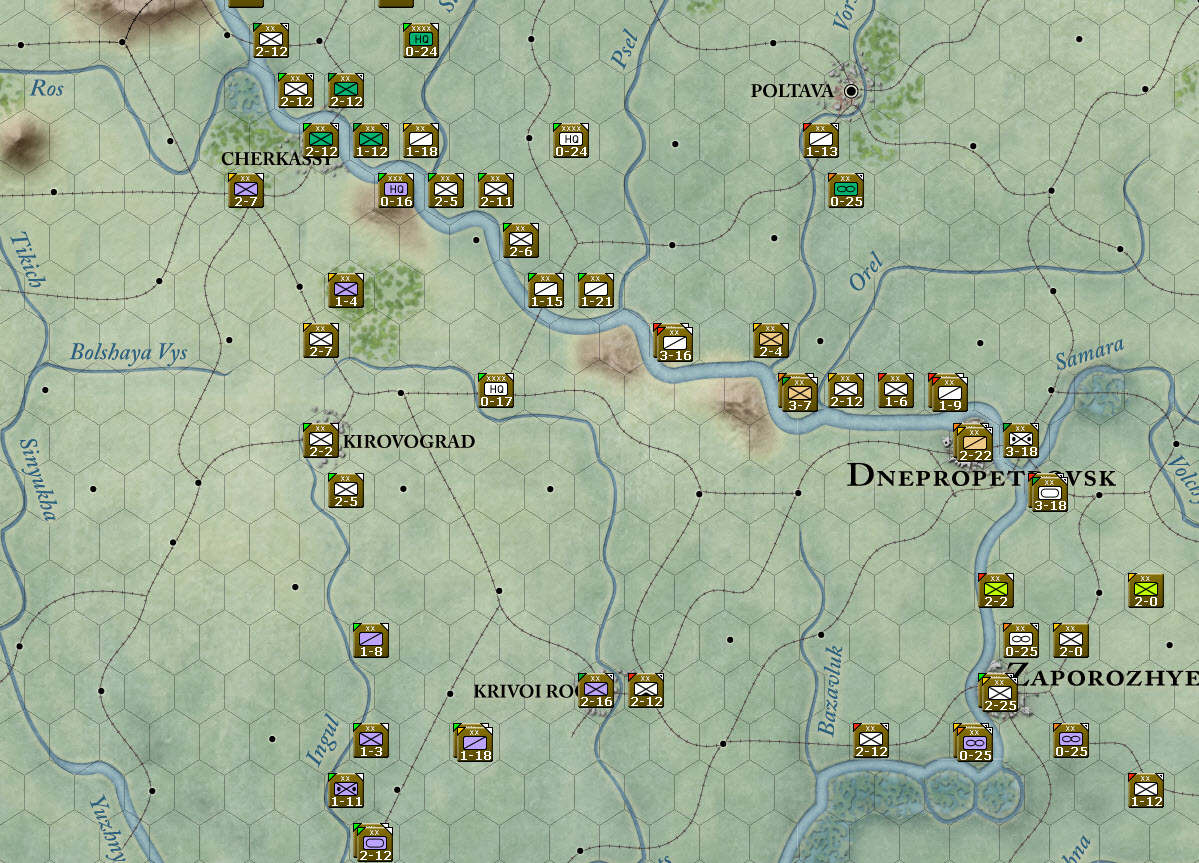This screenshot has height=863, width=1199.
Task: Select the HQ 0-17 army counter
Action: coord(496,391)
